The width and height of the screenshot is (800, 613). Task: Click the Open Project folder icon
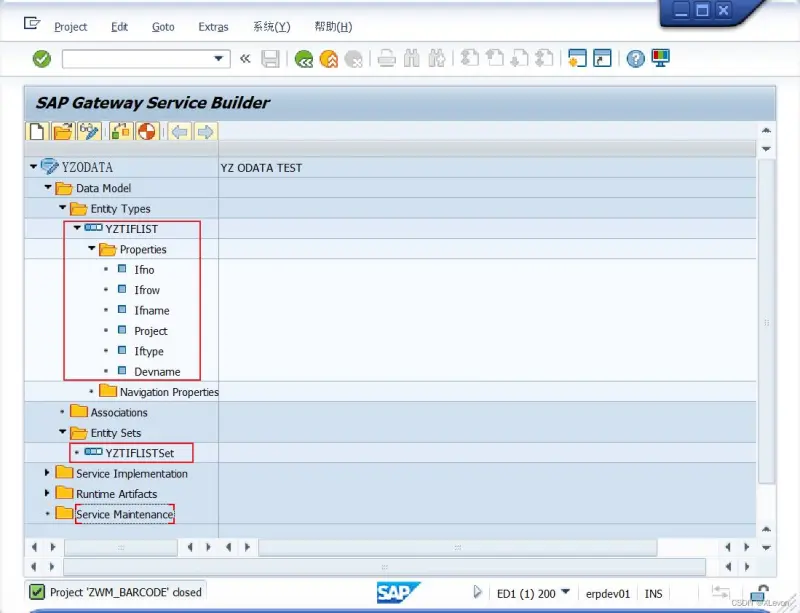pos(63,132)
